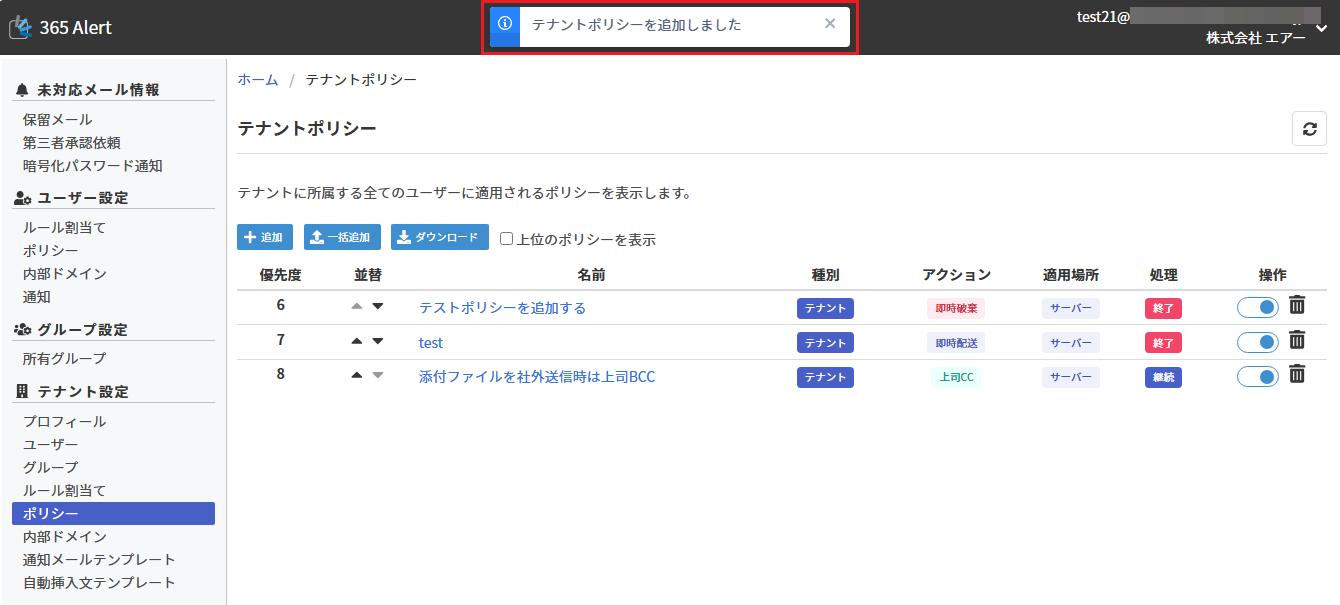Viewport: 1340px width, 605px height.
Task: Click the refresh icon button
Action: [x=1309, y=129]
